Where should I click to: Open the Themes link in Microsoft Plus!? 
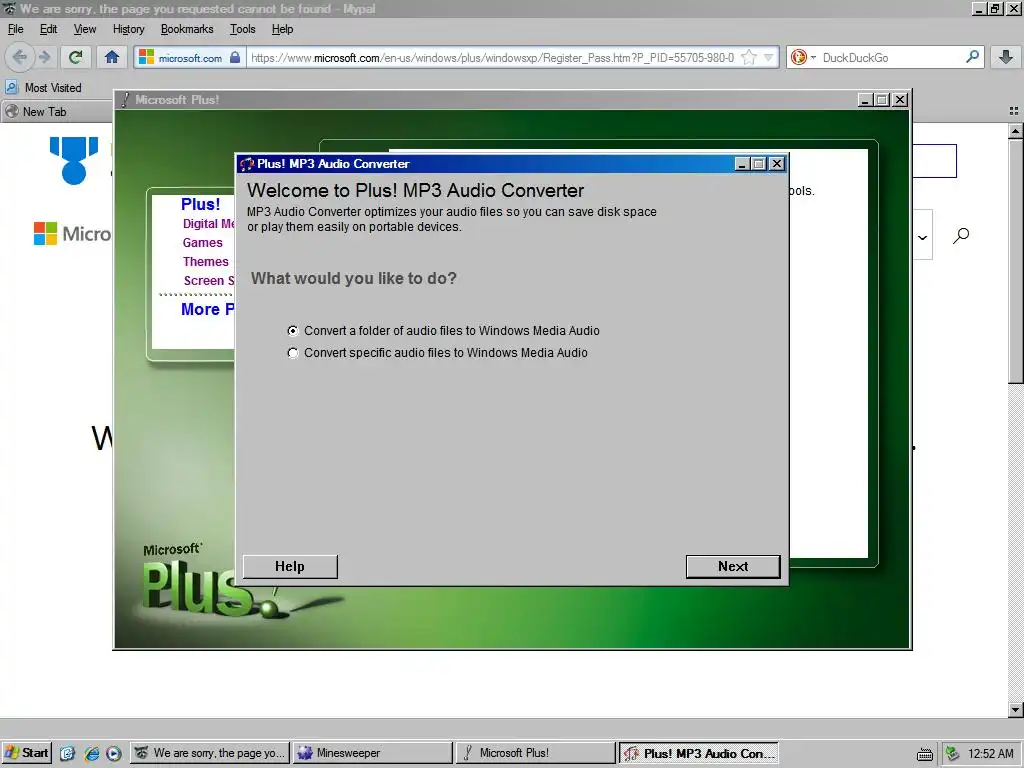206,261
